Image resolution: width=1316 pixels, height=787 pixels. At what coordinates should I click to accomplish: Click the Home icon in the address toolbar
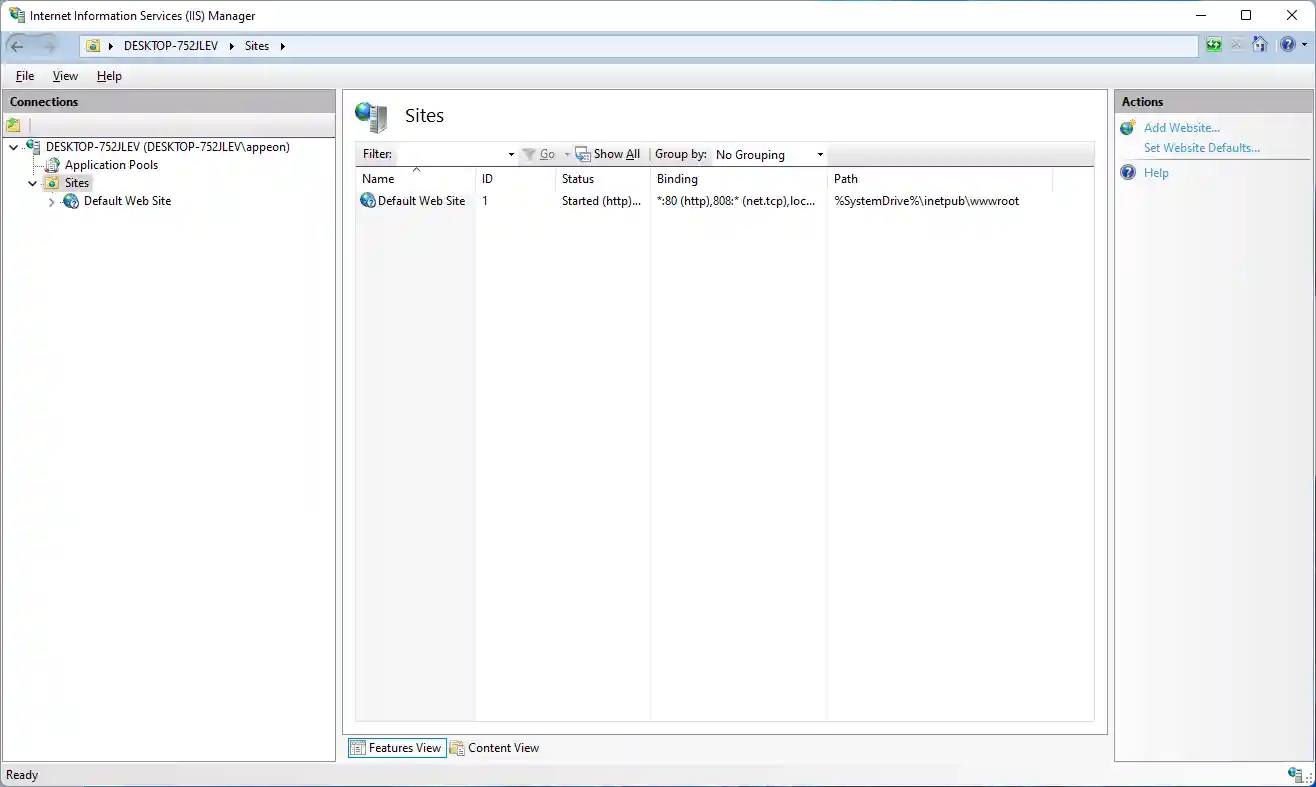pos(1260,45)
